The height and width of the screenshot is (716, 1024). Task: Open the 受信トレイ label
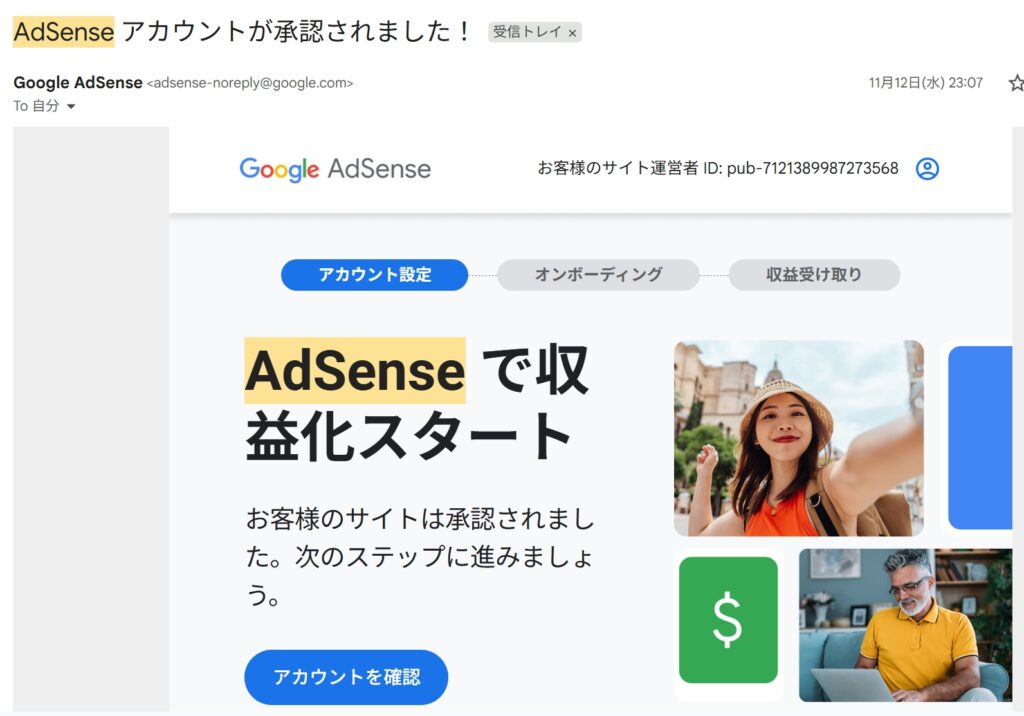(x=526, y=31)
